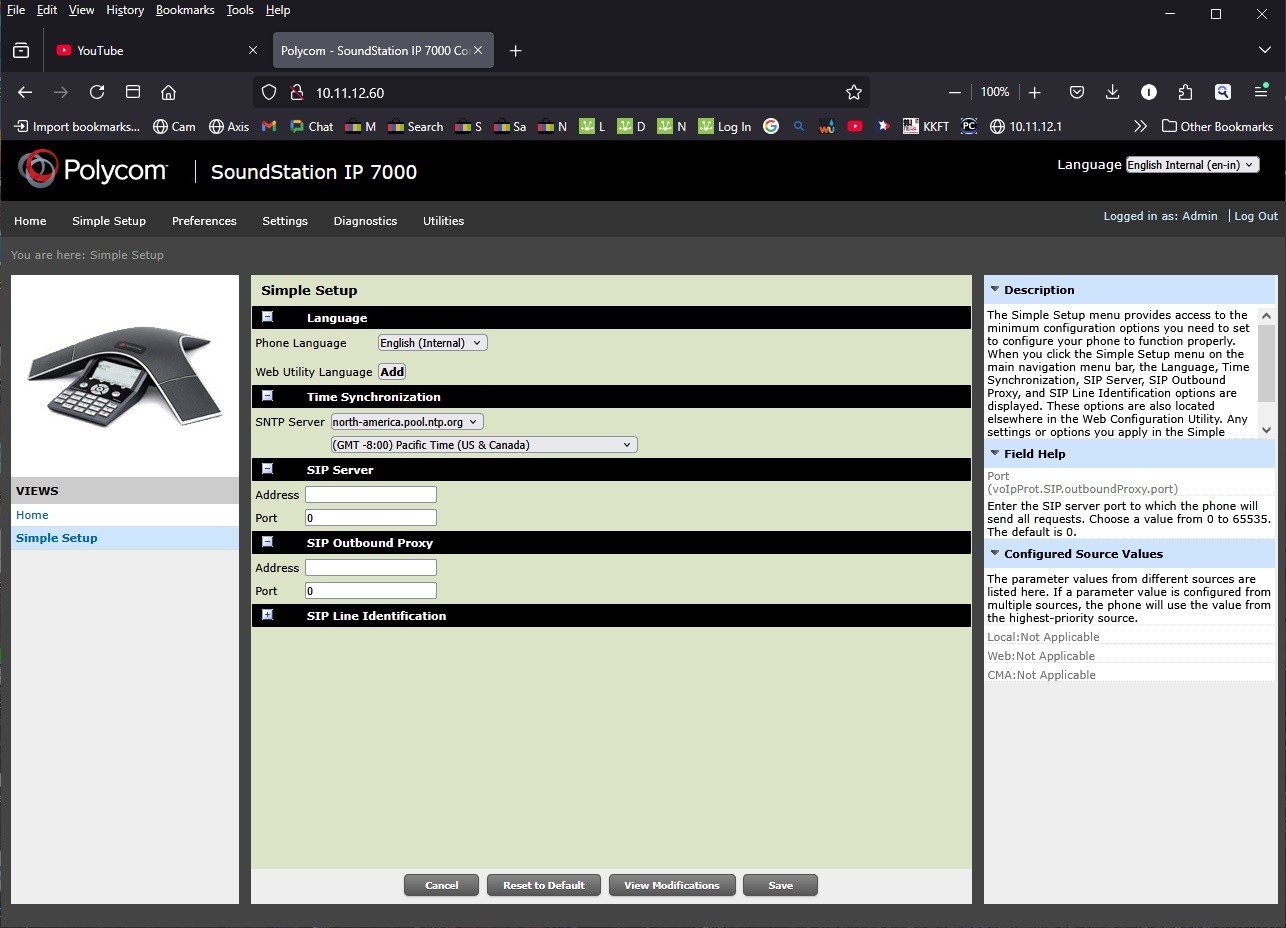
Task: Click the browser home icon
Action: coord(168,92)
